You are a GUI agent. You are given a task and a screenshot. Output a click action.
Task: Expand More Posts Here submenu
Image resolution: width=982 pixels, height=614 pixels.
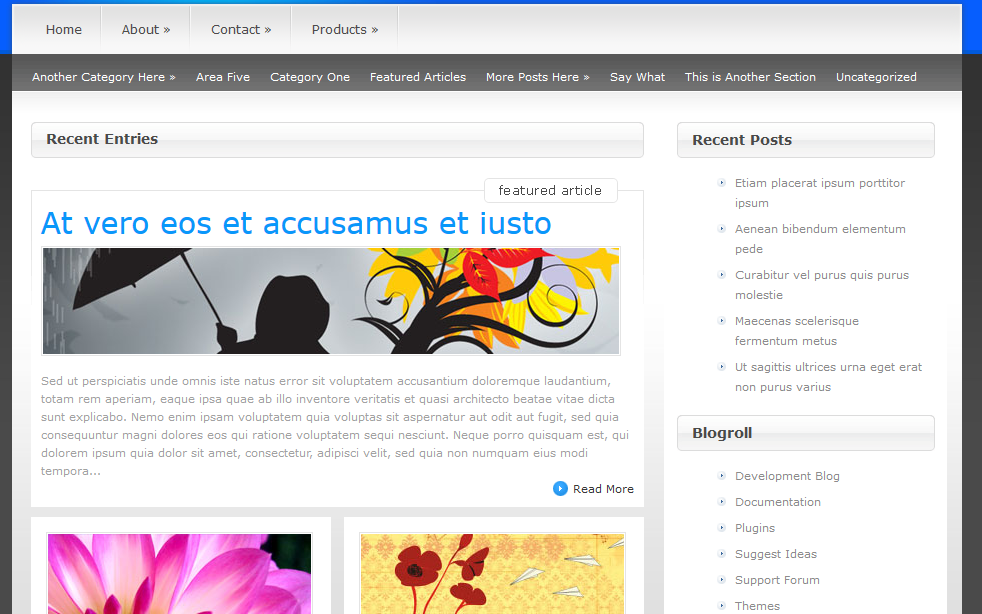[x=538, y=77]
